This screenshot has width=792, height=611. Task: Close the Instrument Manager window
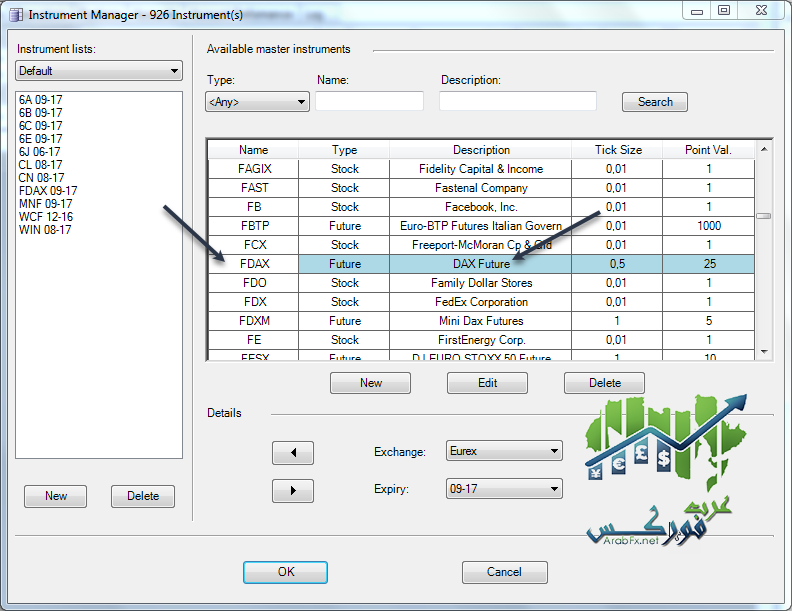762,10
